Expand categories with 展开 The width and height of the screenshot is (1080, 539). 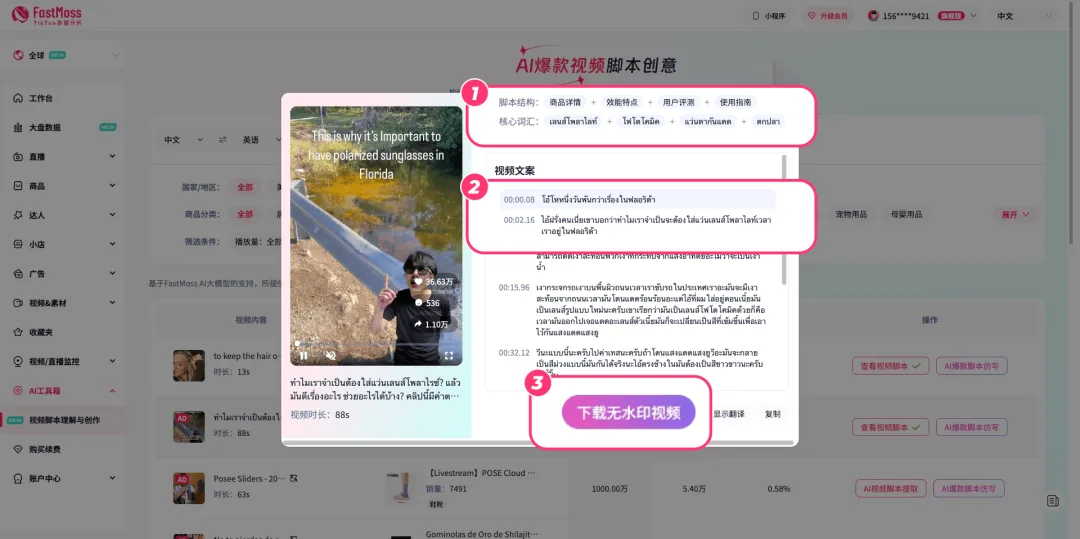tap(1016, 215)
